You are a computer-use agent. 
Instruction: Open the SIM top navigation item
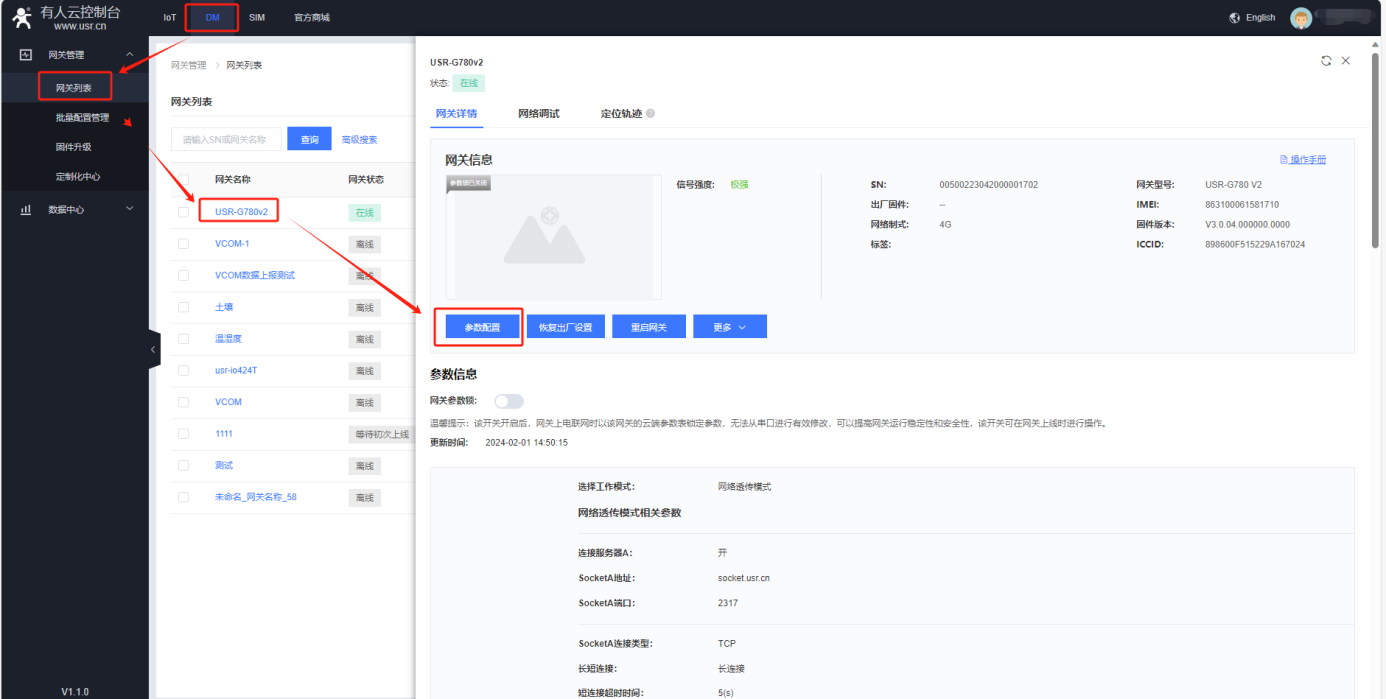pos(257,18)
